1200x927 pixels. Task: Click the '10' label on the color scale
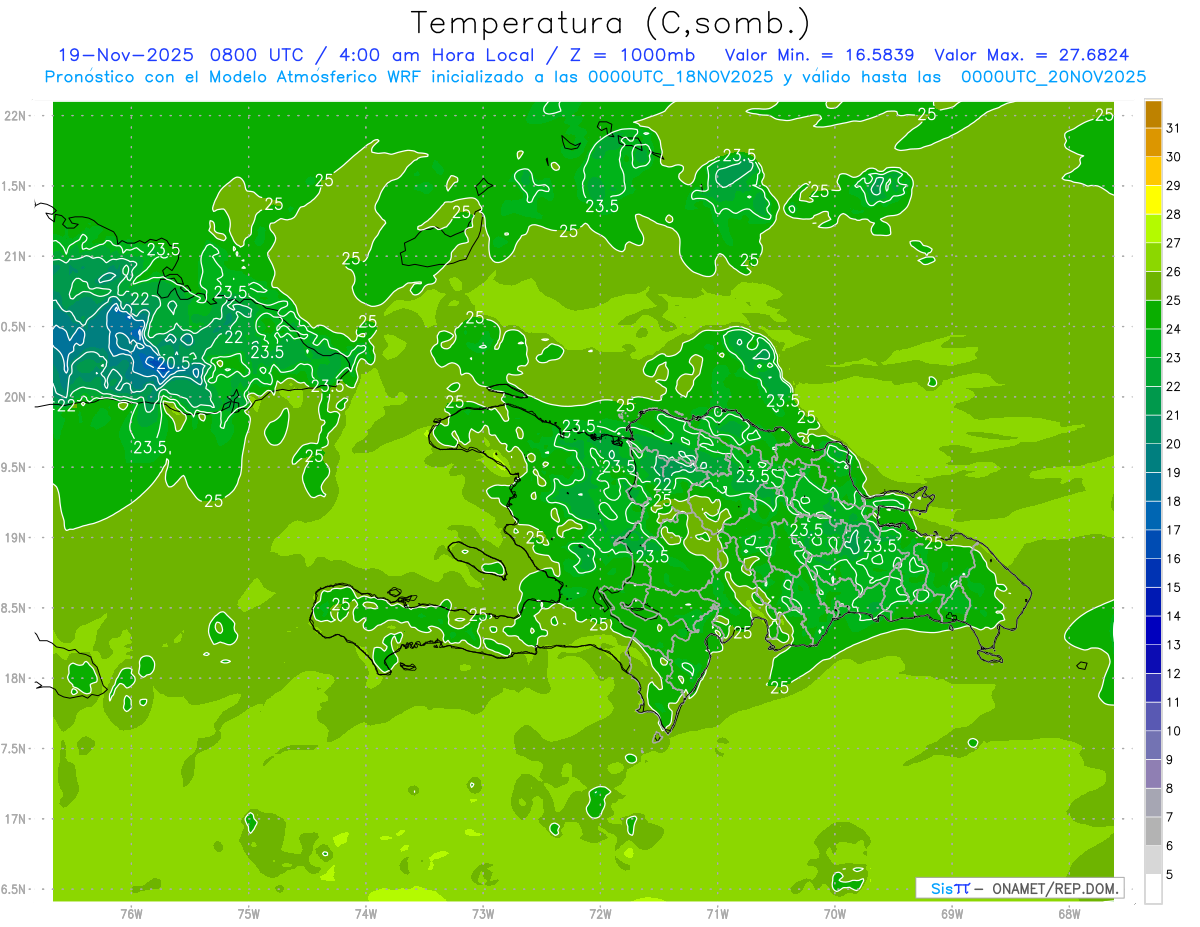click(x=1174, y=731)
